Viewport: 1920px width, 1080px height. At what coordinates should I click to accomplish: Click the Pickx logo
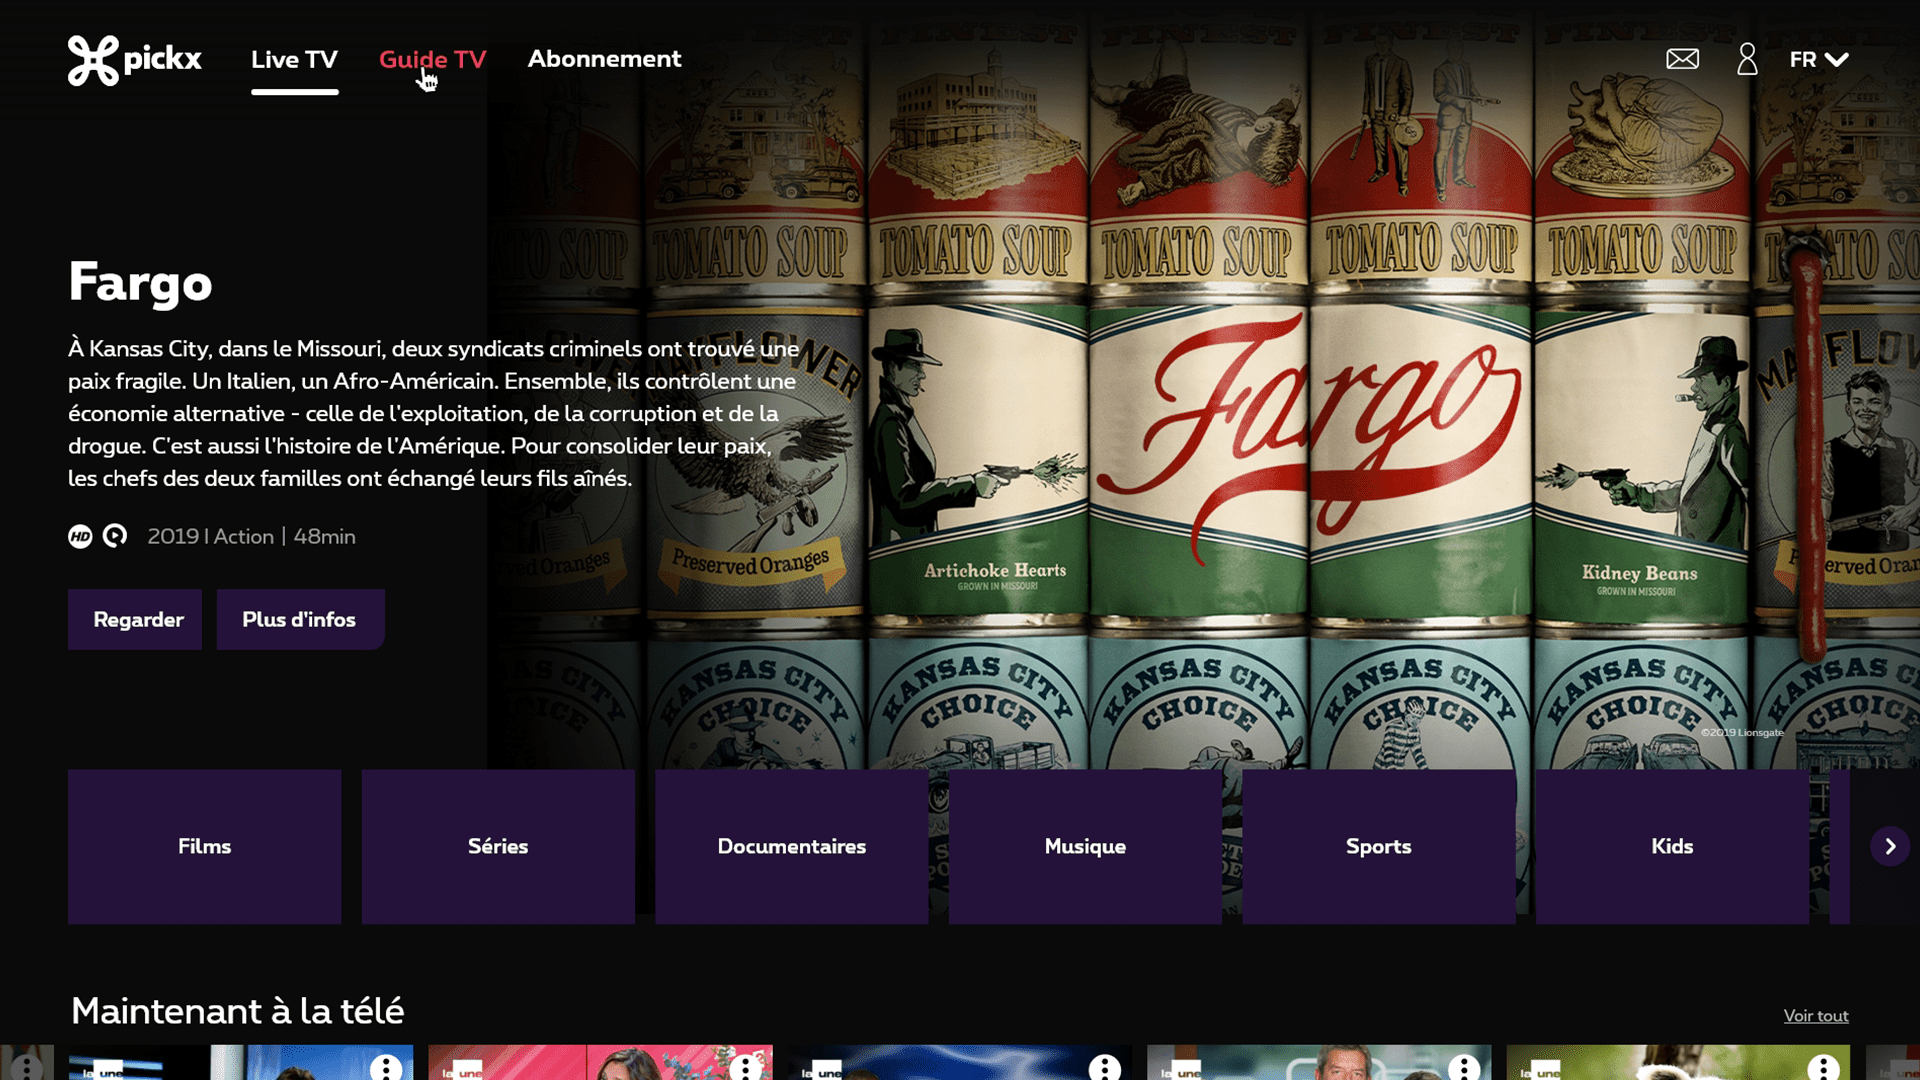[135, 60]
